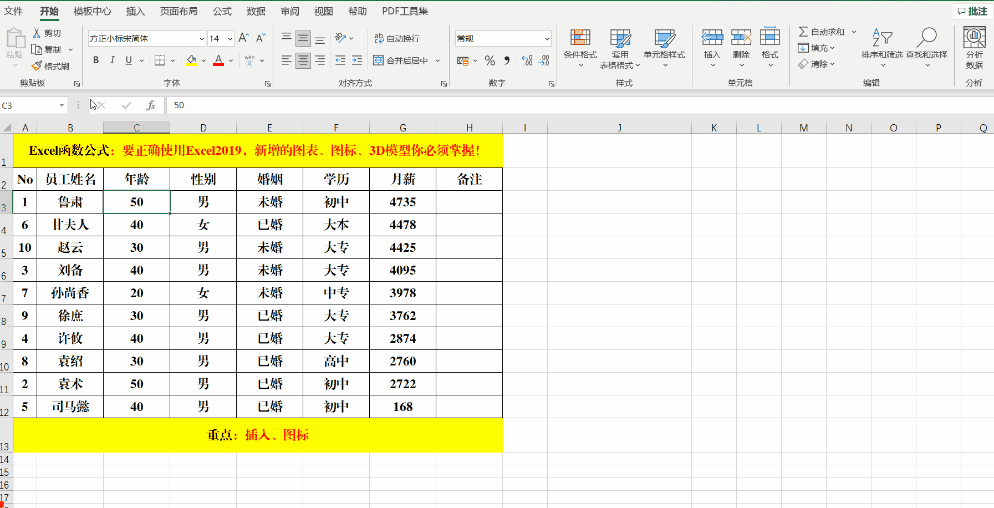Click the Insert Function fx button
Image resolution: width=994 pixels, height=508 pixels.
(151, 105)
